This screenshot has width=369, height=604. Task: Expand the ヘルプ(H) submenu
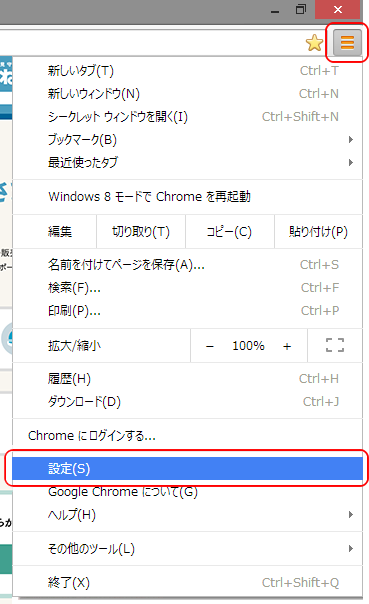coord(188,515)
